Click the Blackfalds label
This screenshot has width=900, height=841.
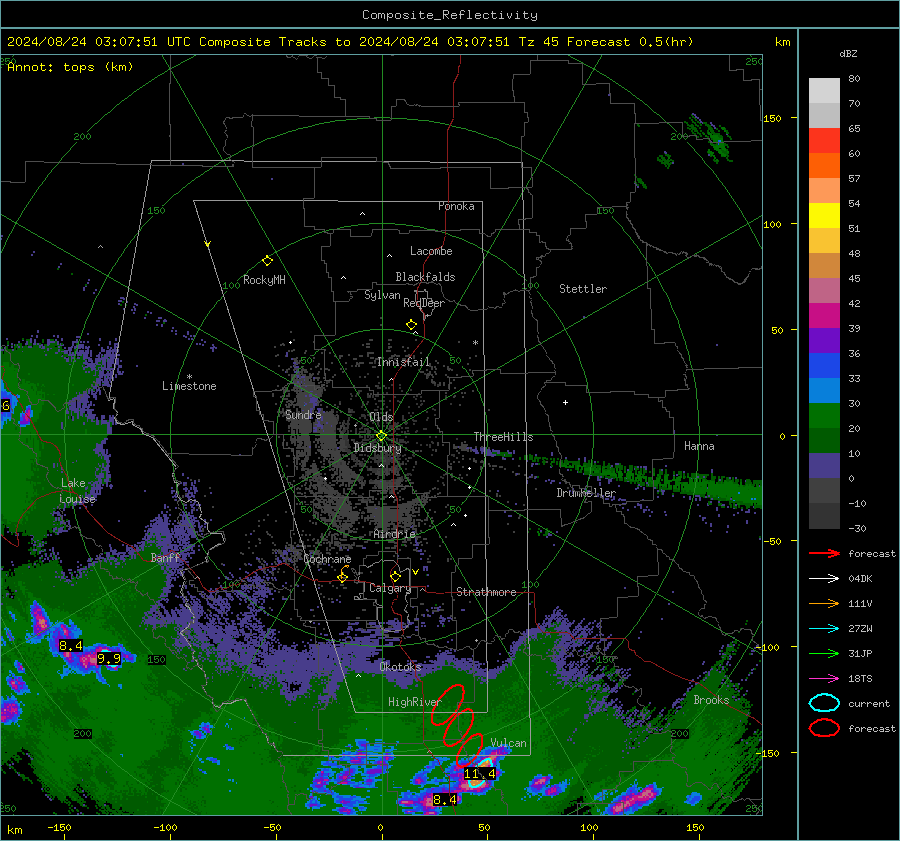(x=425, y=277)
